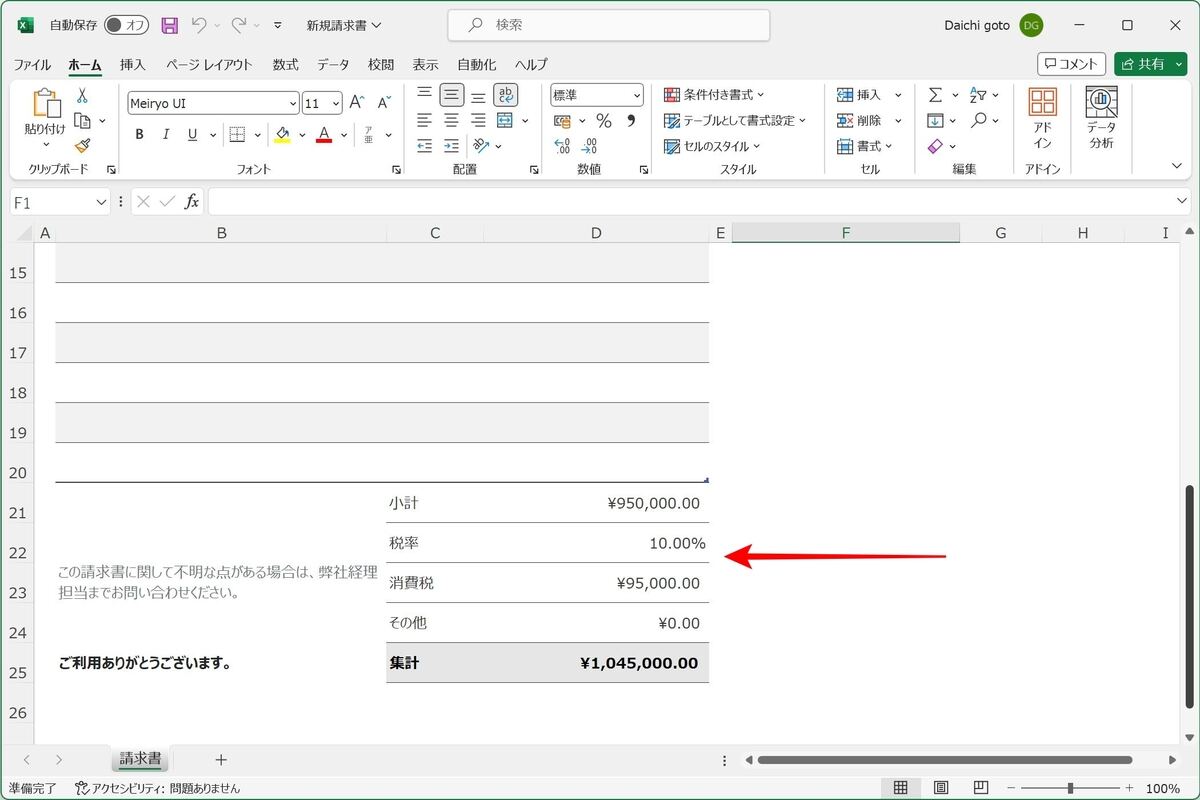Click the Paste clipboard icon
The width and height of the screenshot is (1200, 800).
[x=45, y=103]
